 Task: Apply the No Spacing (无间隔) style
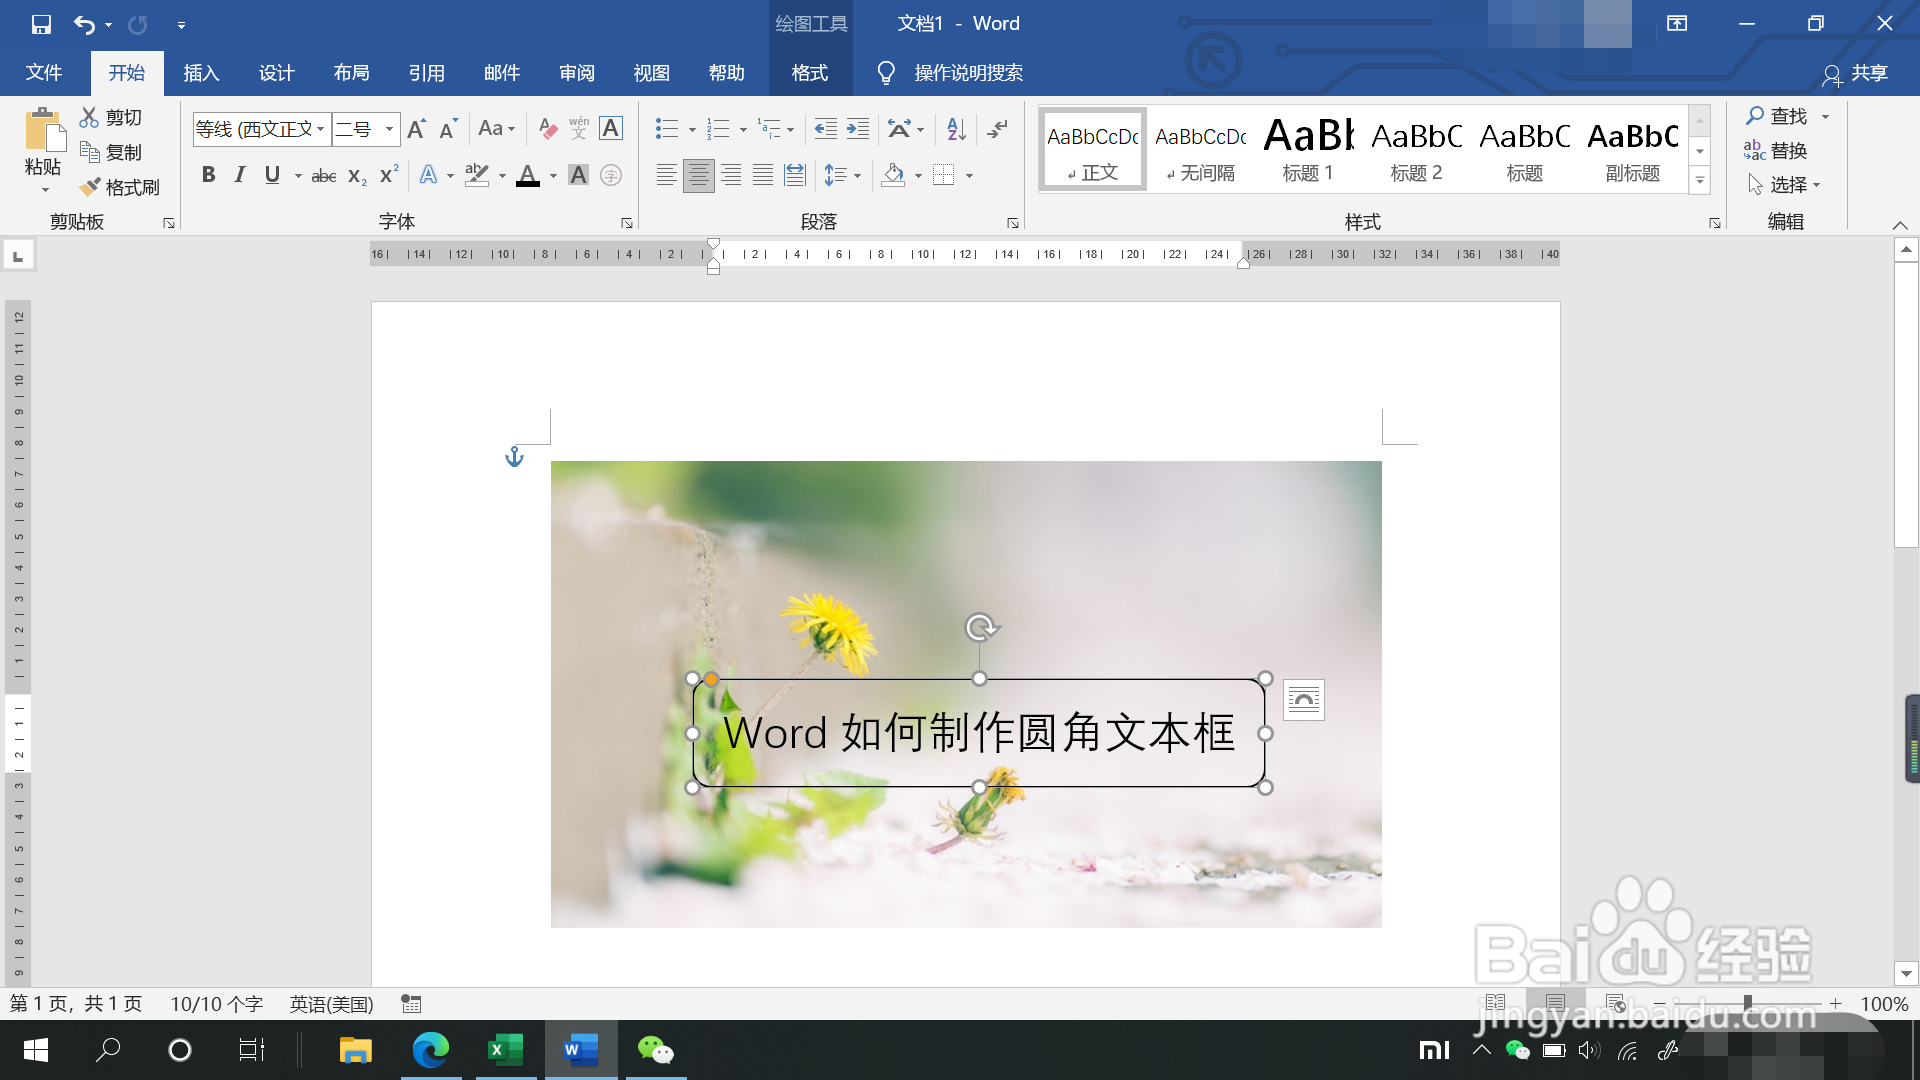1201,149
